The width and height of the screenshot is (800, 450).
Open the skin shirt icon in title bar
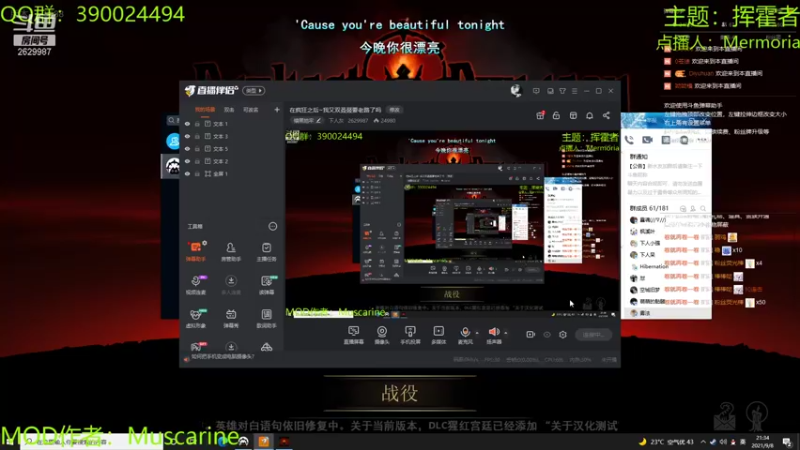click(x=562, y=91)
